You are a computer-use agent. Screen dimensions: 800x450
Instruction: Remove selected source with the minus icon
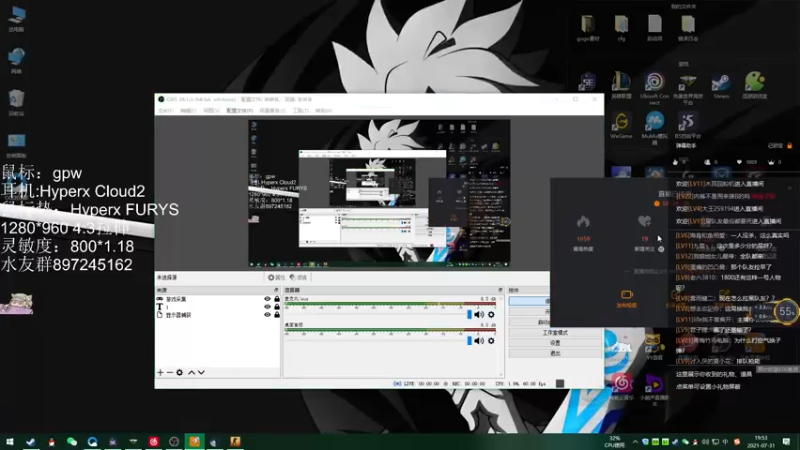[170, 372]
